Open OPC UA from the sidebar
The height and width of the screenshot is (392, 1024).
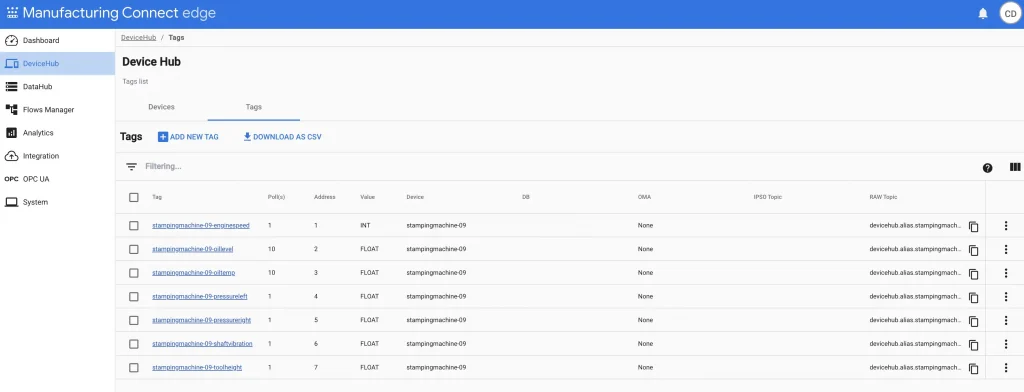pyautogui.click(x=57, y=179)
